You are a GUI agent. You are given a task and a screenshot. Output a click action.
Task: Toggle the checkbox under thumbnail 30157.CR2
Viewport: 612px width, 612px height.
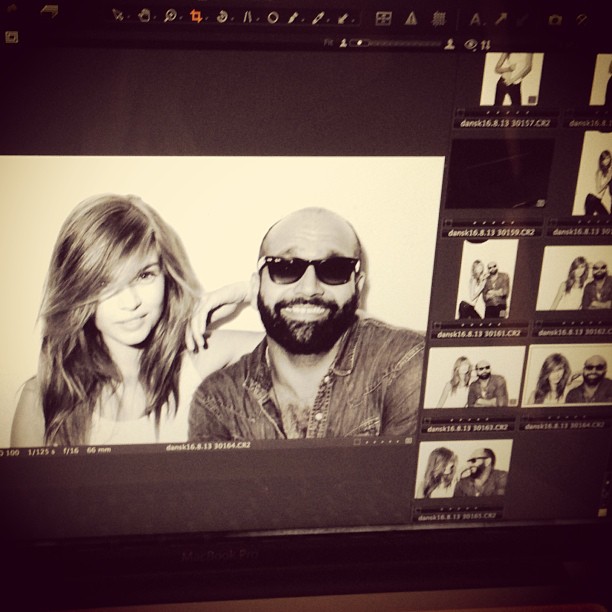click(461, 113)
